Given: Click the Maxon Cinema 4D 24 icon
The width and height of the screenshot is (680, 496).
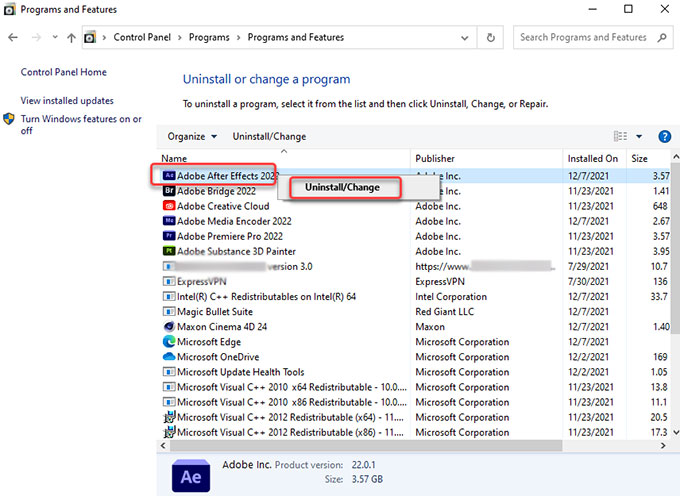Looking at the screenshot, I should (x=169, y=326).
